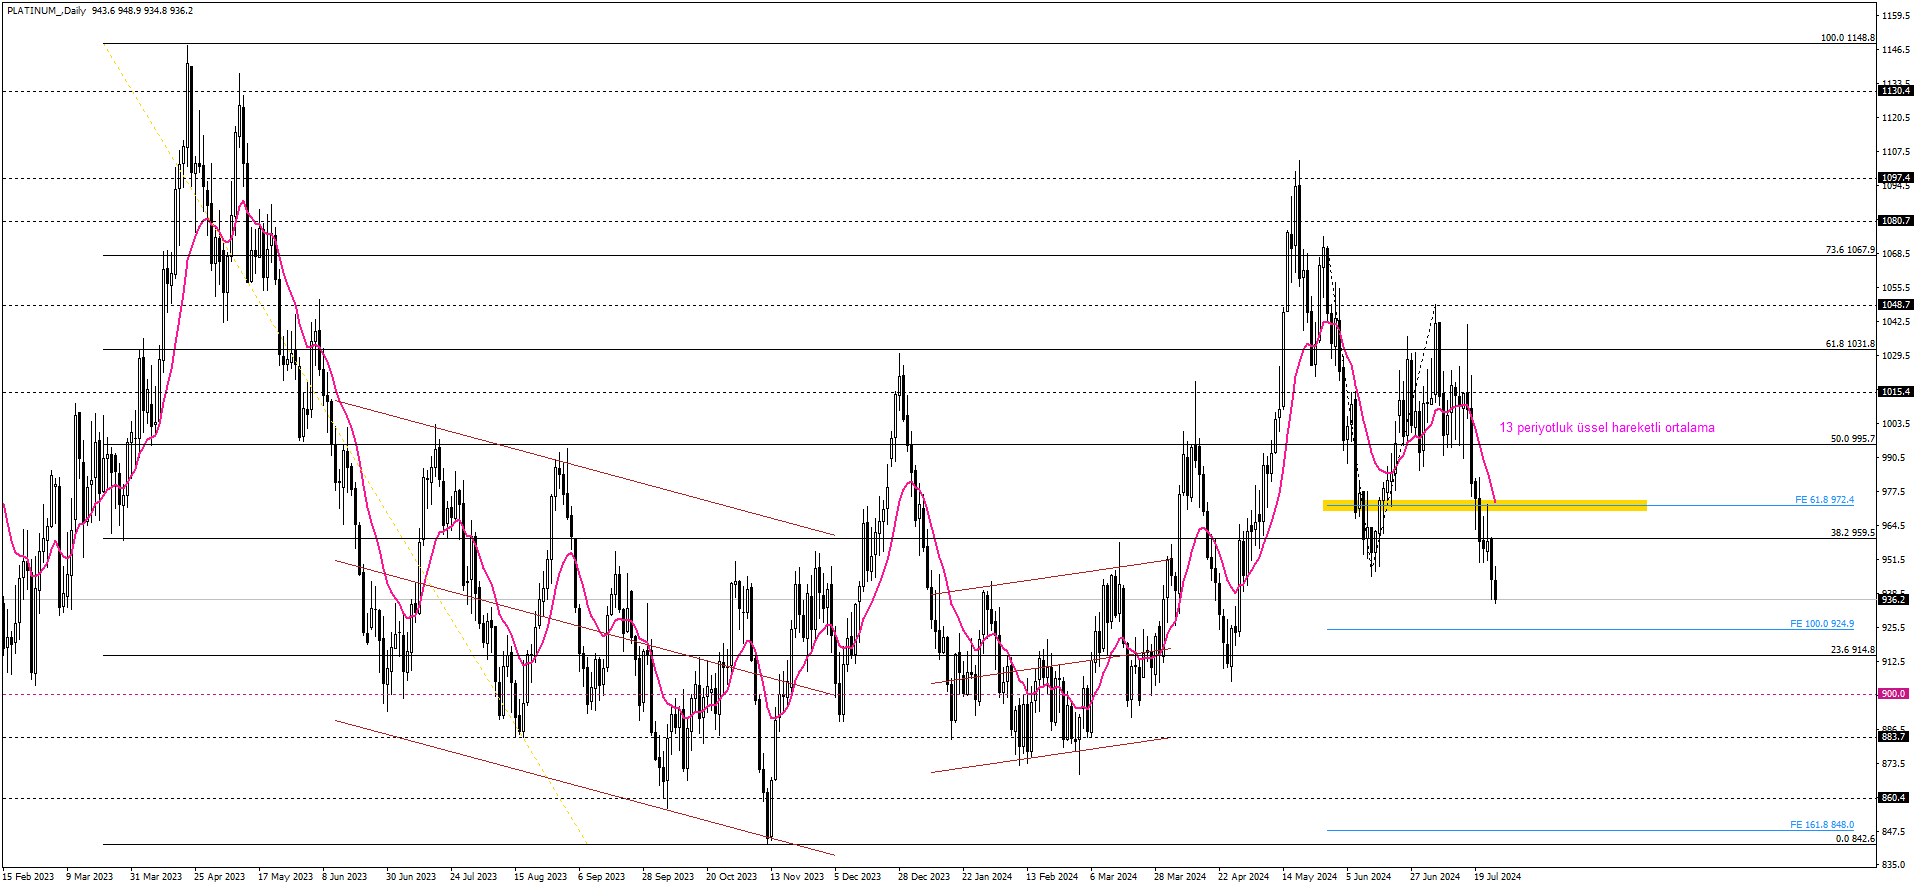Viewport: 1916px width, 888px height.
Task: Click the 1107.5 price scale value
Action: pos(1896,152)
